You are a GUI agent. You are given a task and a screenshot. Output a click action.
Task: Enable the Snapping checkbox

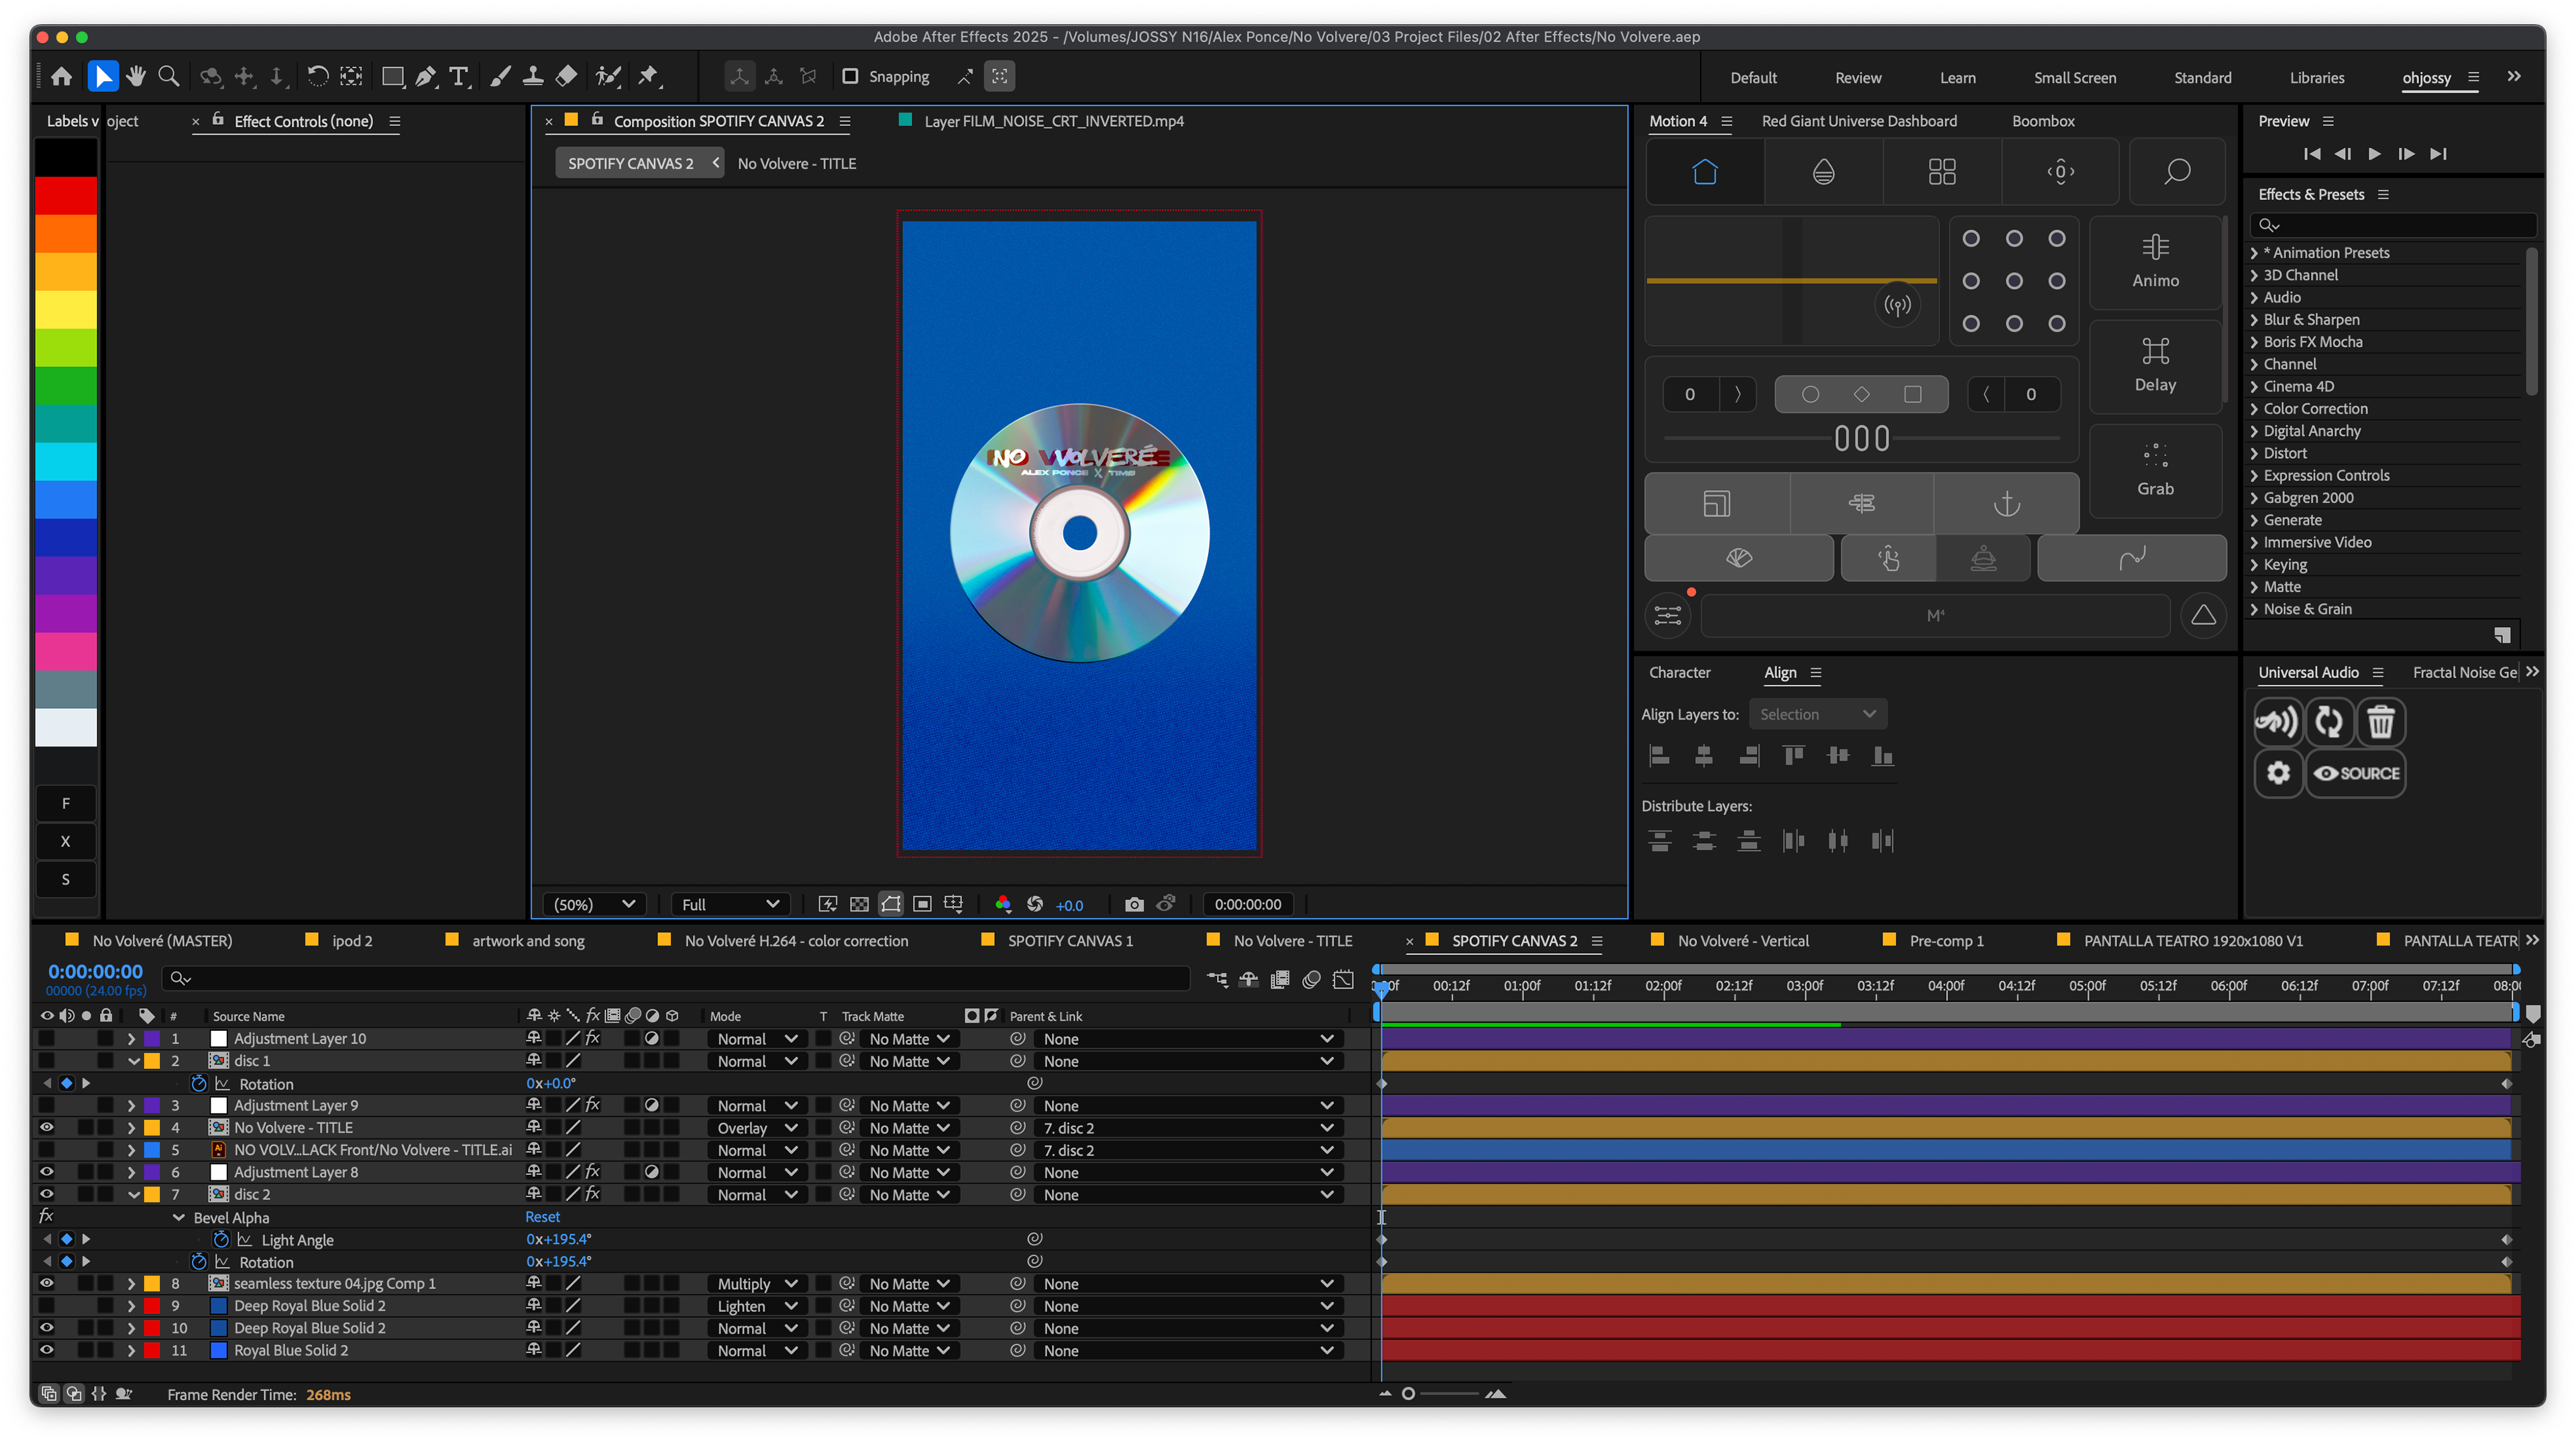[850, 76]
